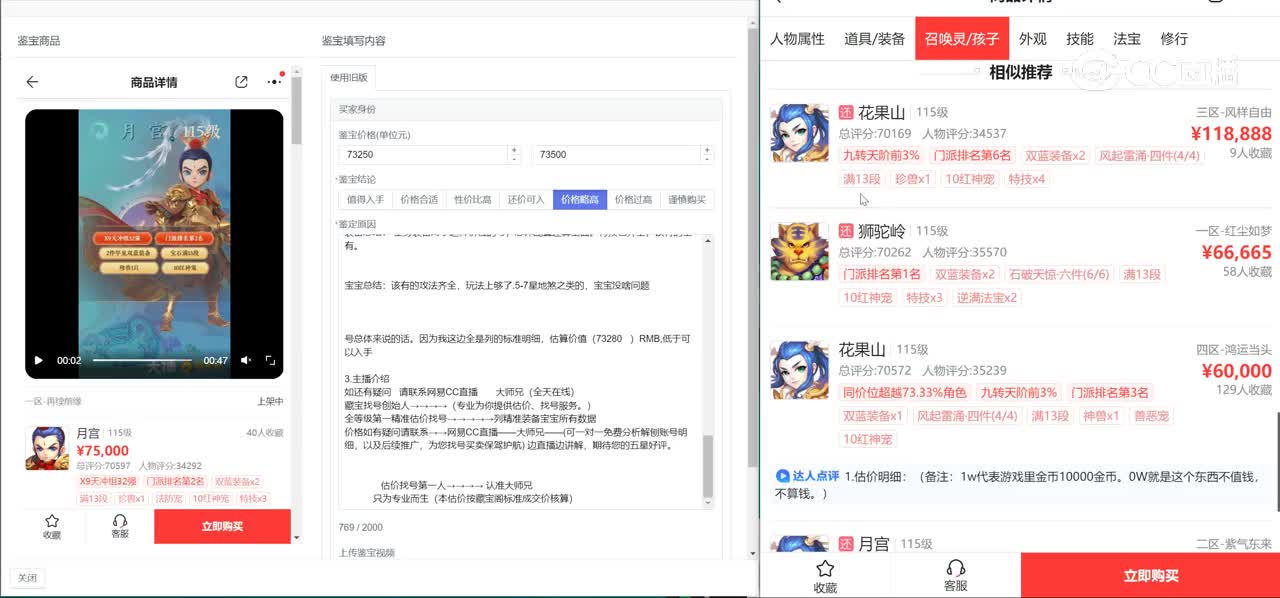Open 客服 headset in the right panel footer
This screenshot has height=598, width=1280.
[956, 576]
